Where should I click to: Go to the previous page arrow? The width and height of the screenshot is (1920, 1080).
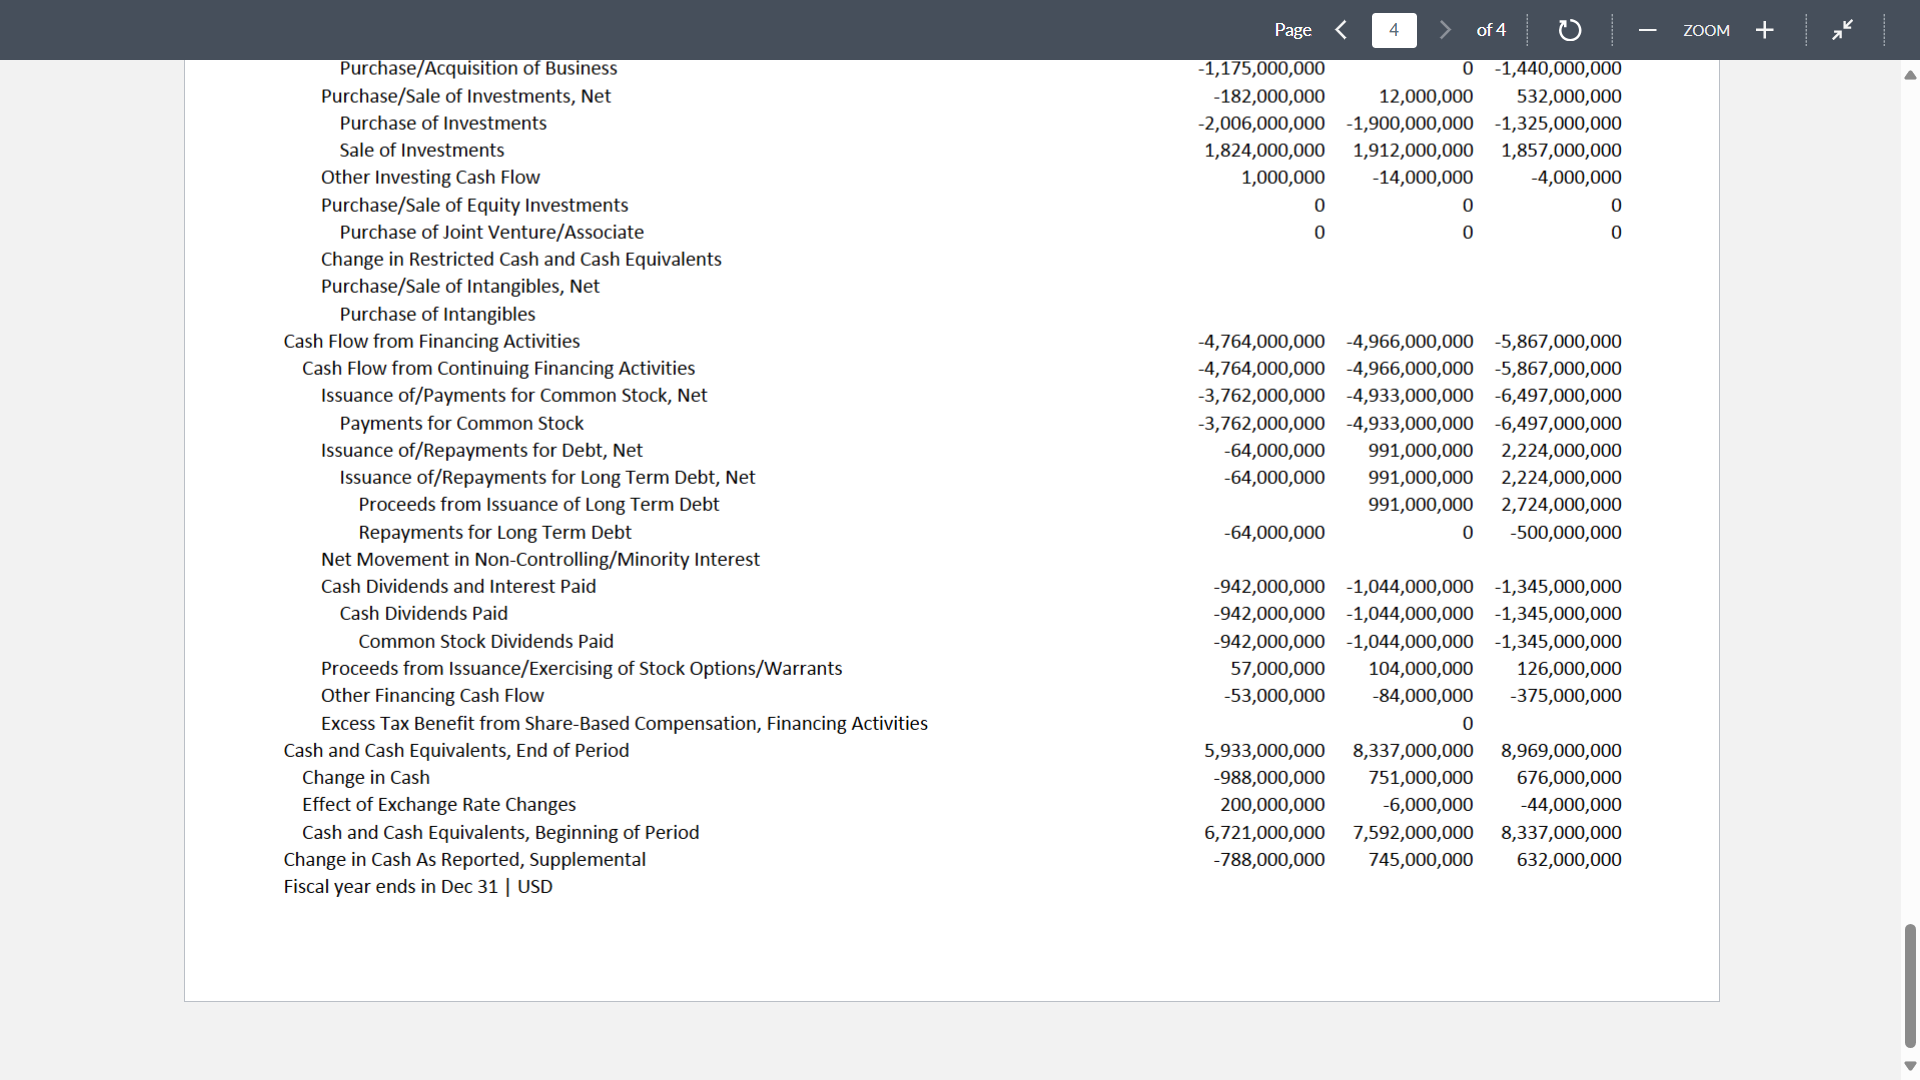coord(1341,30)
